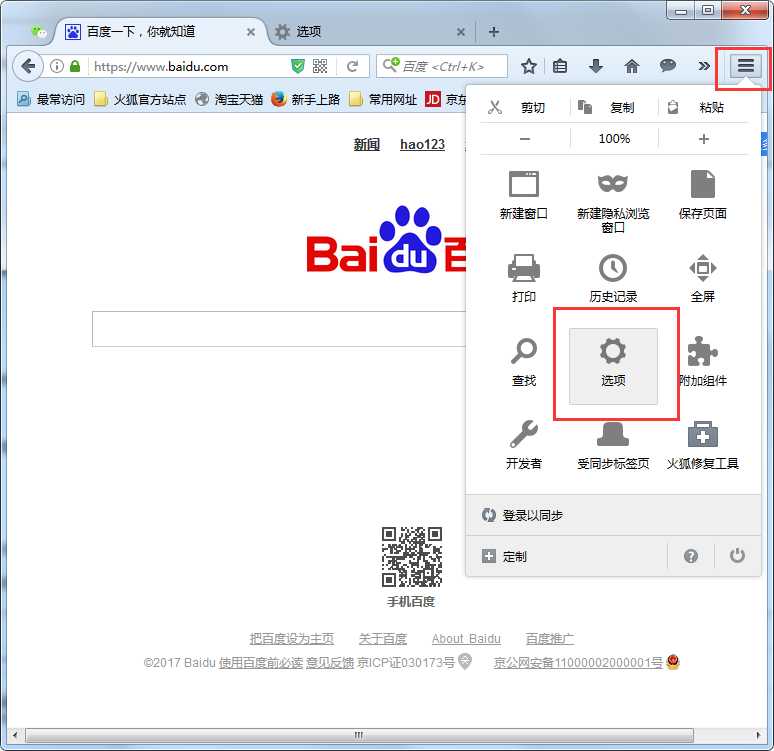774x751 pixels.
Task: Click the Baidu search box in toolbar
Action: click(442, 66)
